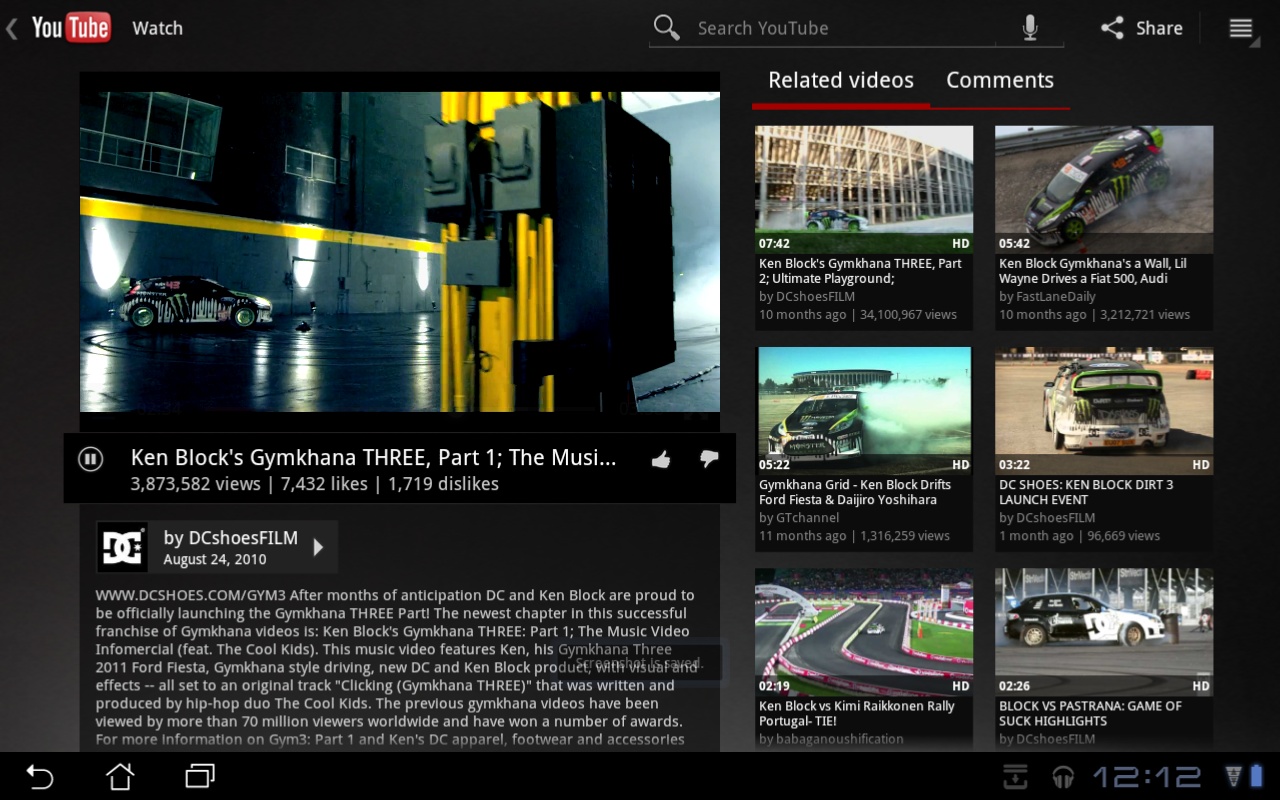Click the '3,873,582 views' stats line

coord(314,484)
